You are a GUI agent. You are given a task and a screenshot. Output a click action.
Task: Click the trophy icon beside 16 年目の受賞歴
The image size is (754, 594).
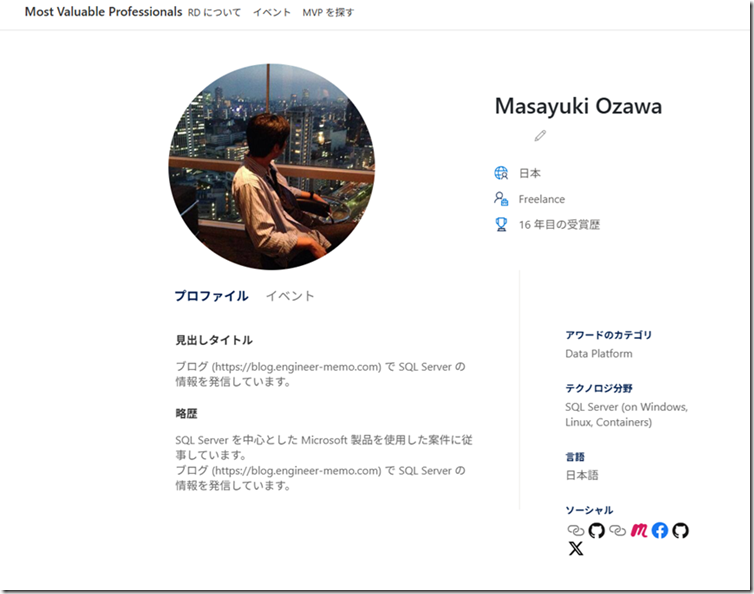pos(501,225)
